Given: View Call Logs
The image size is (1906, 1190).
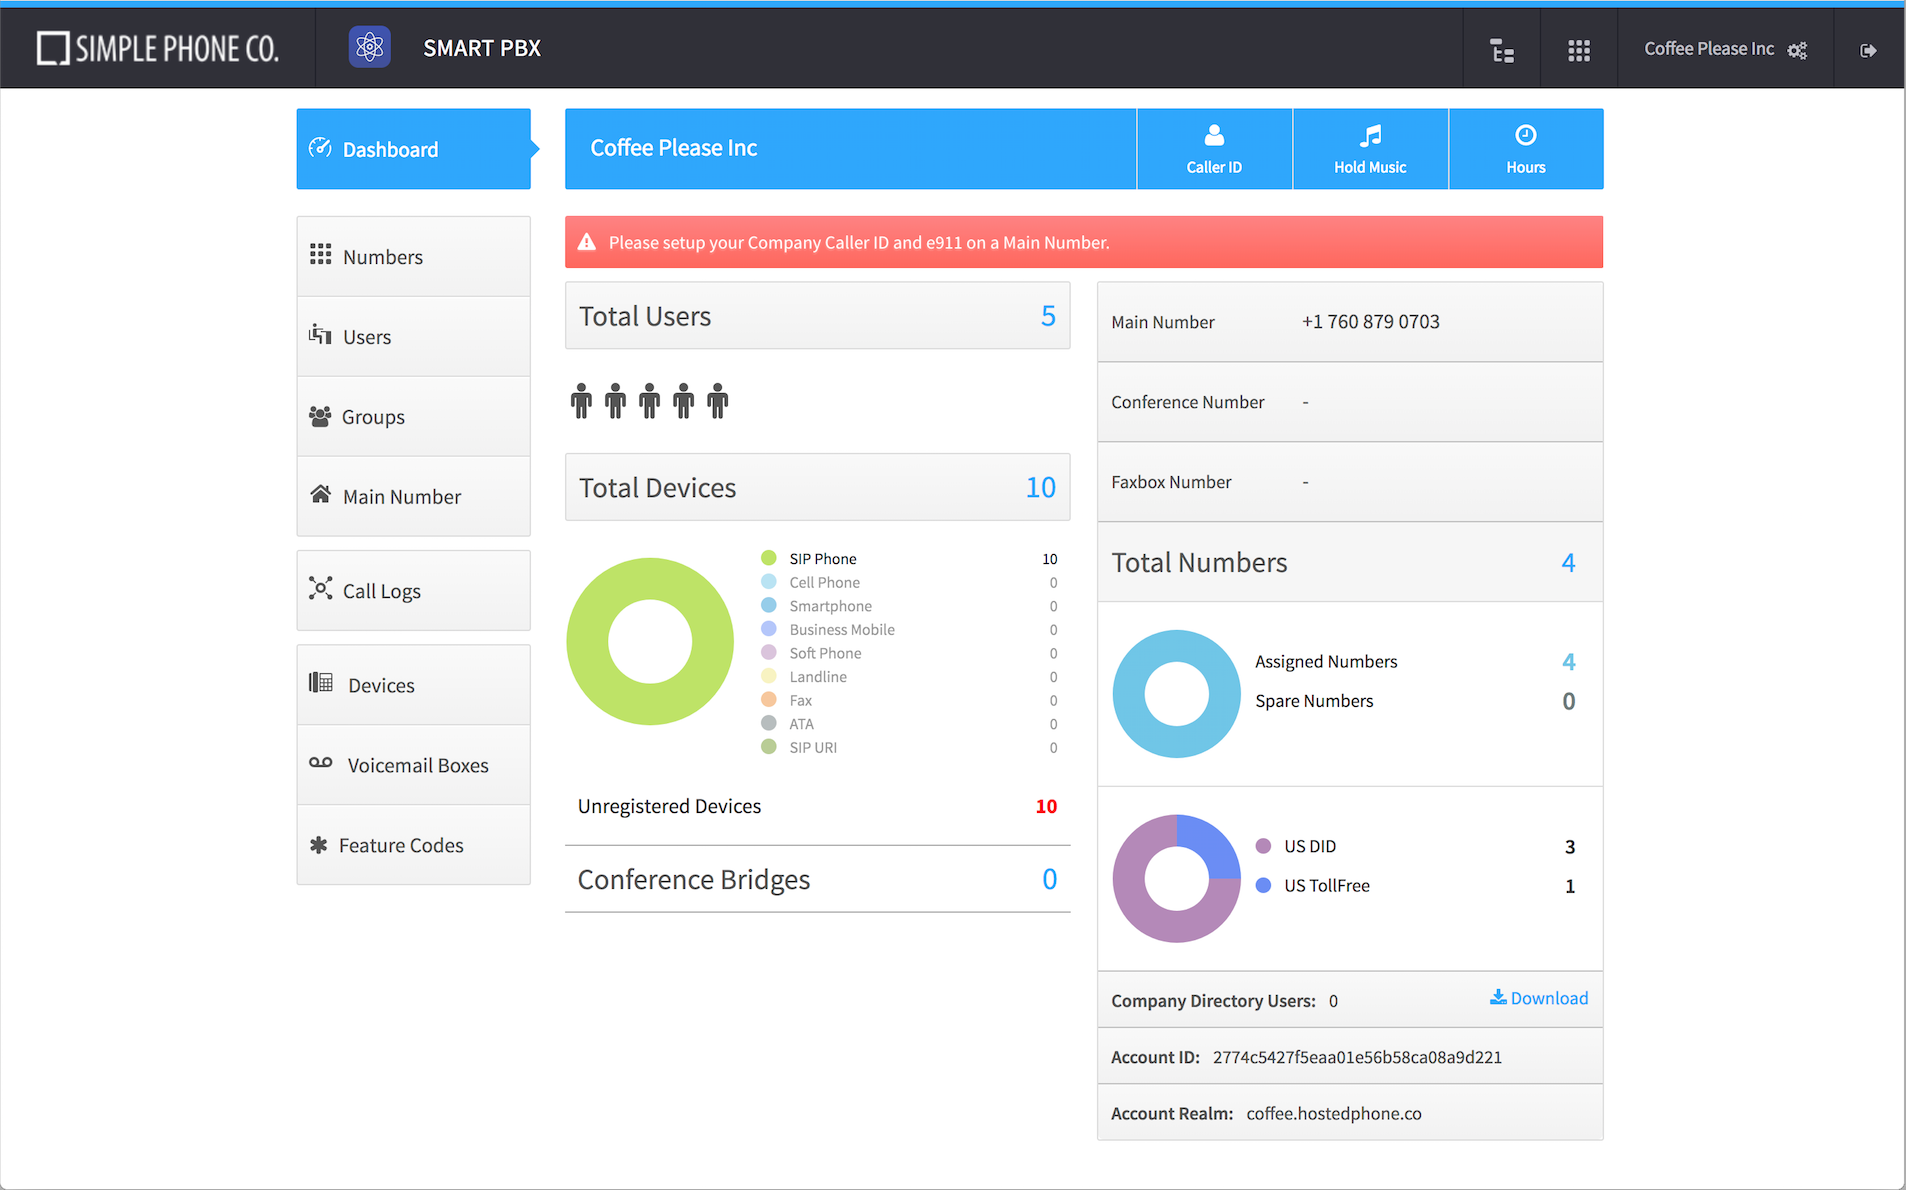Looking at the screenshot, I should (x=413, y=591).
